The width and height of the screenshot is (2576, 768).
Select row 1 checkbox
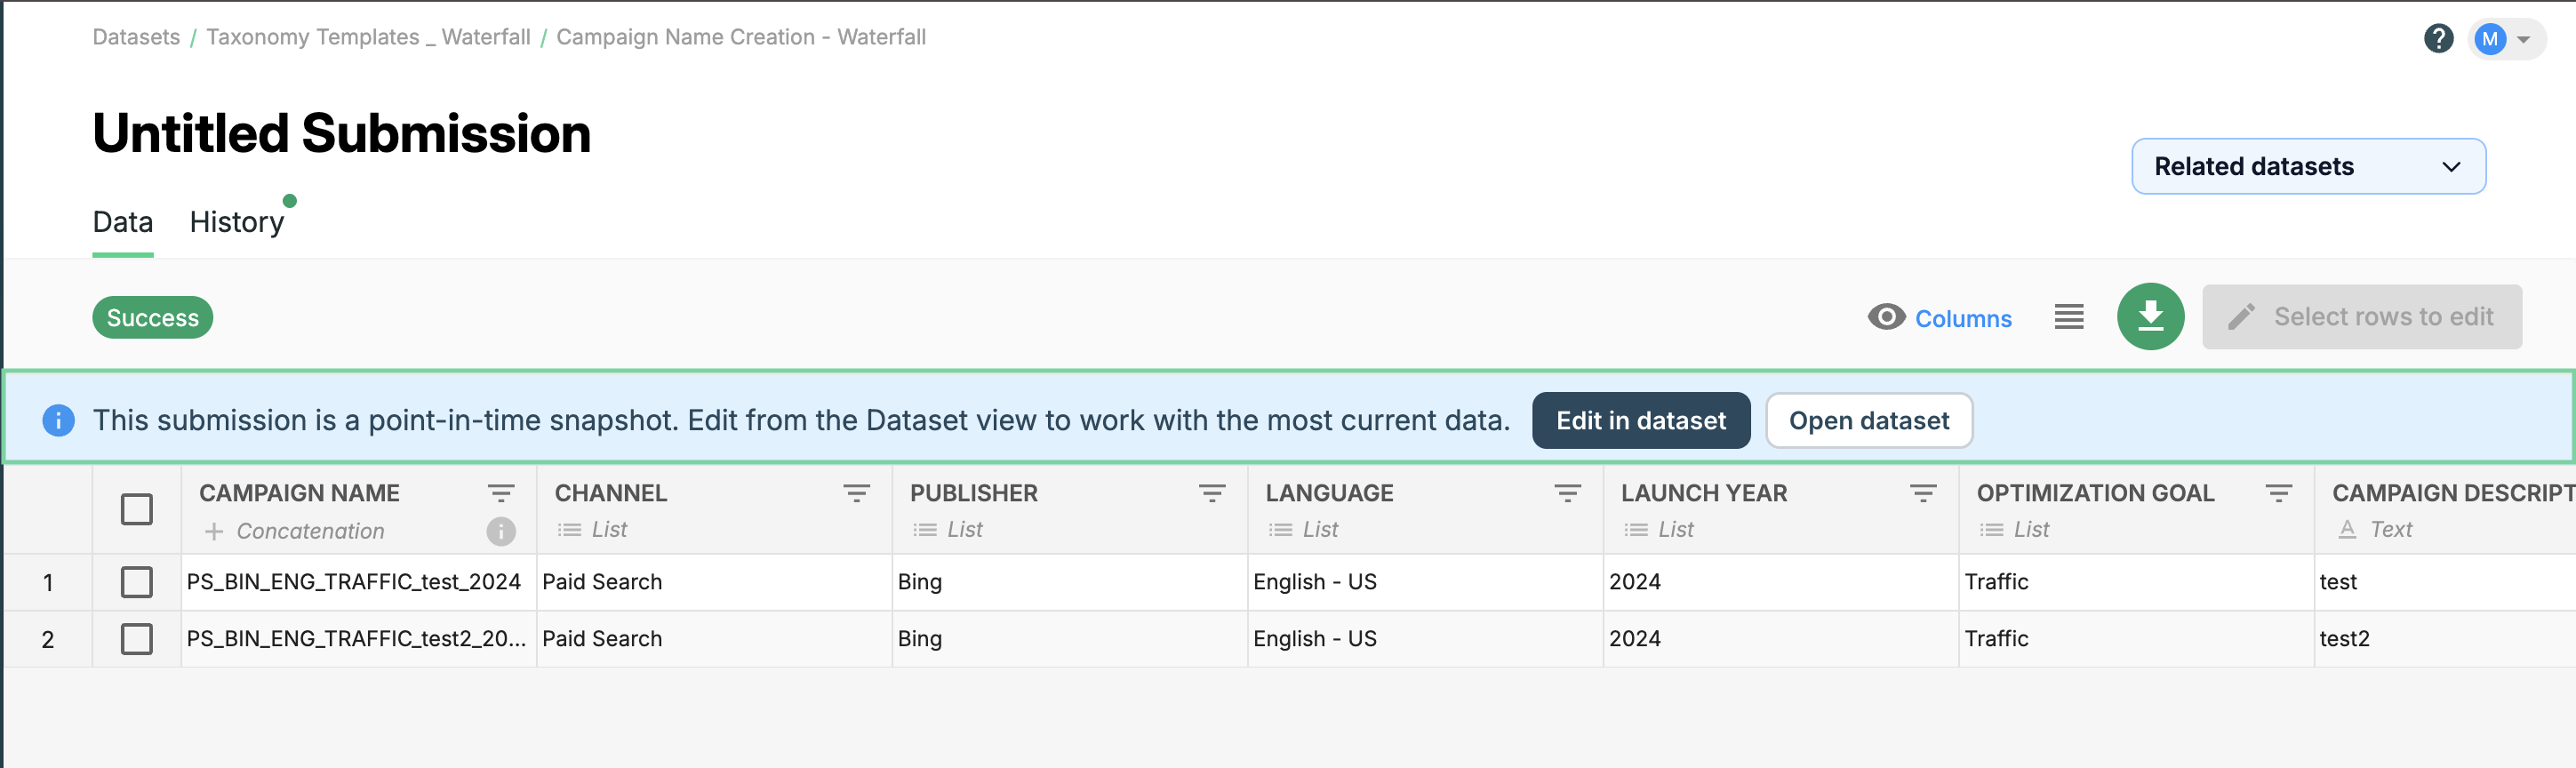[x=137, y=582]
